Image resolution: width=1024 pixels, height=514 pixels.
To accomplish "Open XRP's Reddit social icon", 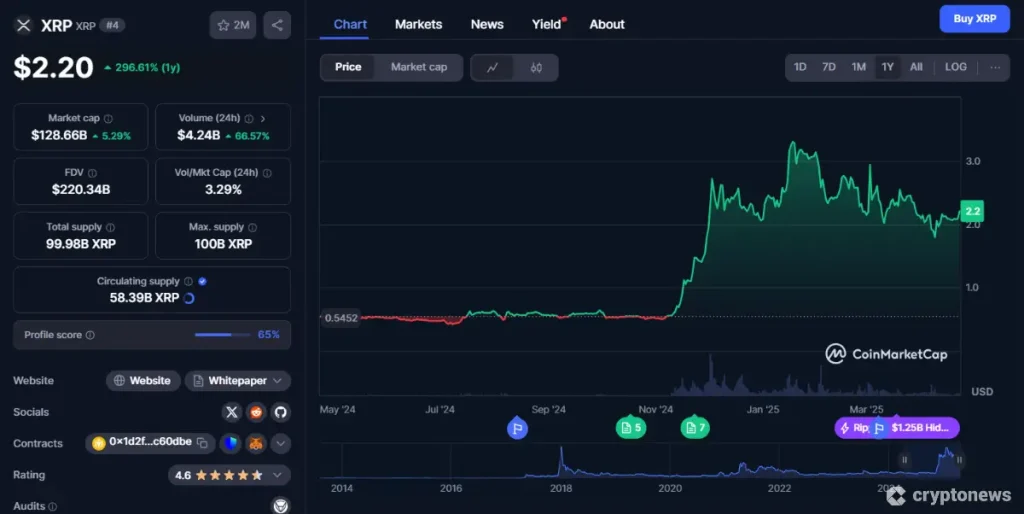I will [256, 412].
